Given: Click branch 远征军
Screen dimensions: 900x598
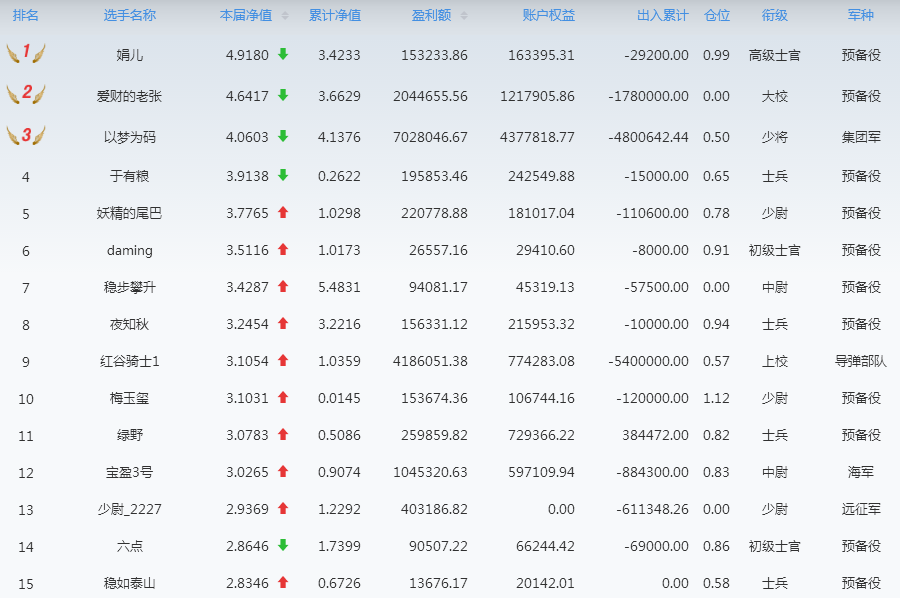Looking at the screenshot, I should click(861, 509).
